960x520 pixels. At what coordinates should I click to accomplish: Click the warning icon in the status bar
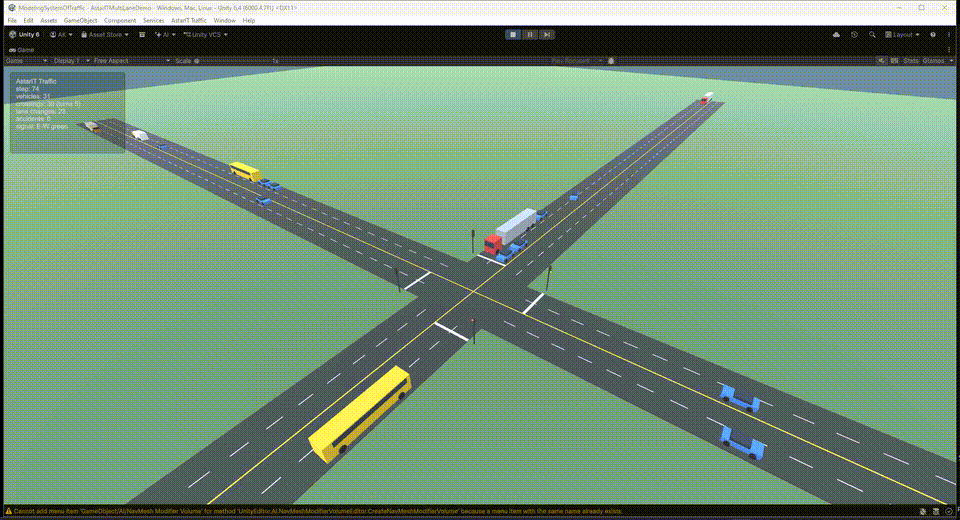[x=8, y=511]
